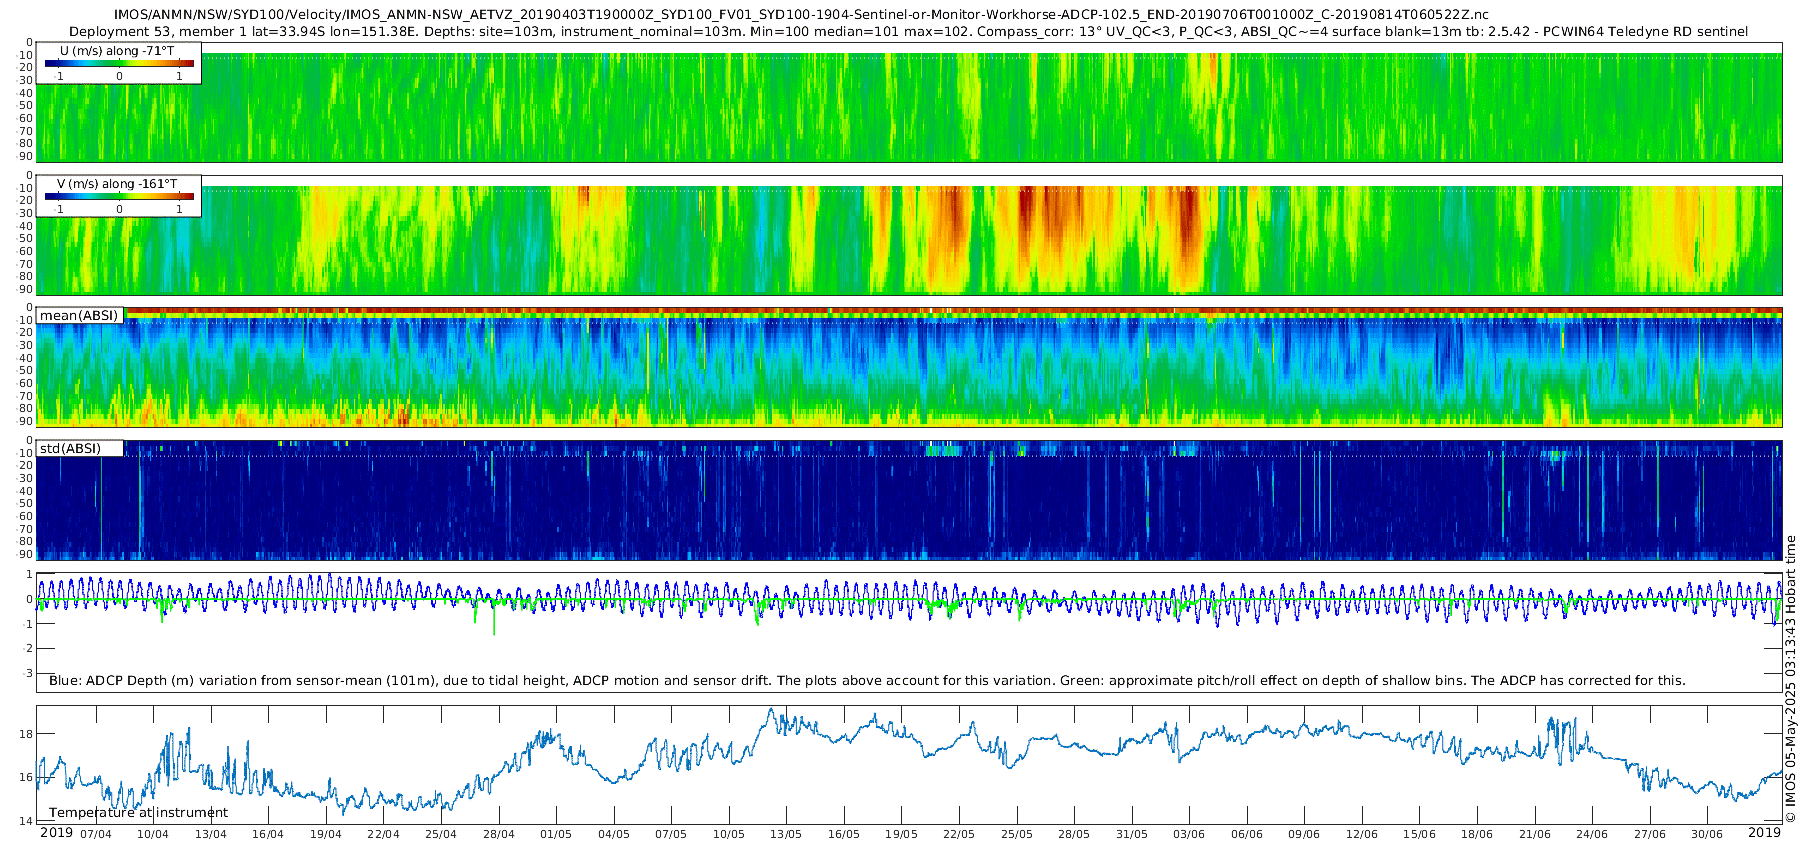Screen dimensions: 1800x850
Task: Click the 03/06 date tick on the time axis
Action: pos(1189,834)
